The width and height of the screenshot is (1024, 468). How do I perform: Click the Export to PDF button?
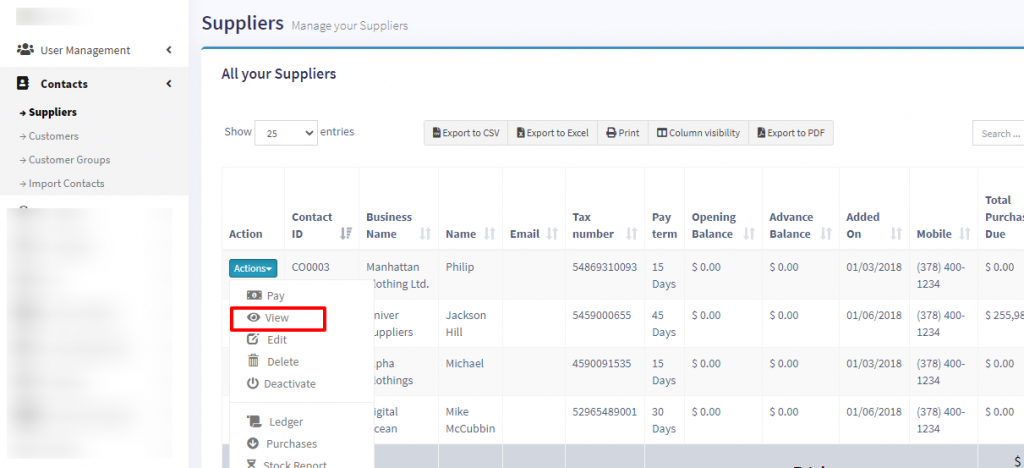(x=790, y=133)
